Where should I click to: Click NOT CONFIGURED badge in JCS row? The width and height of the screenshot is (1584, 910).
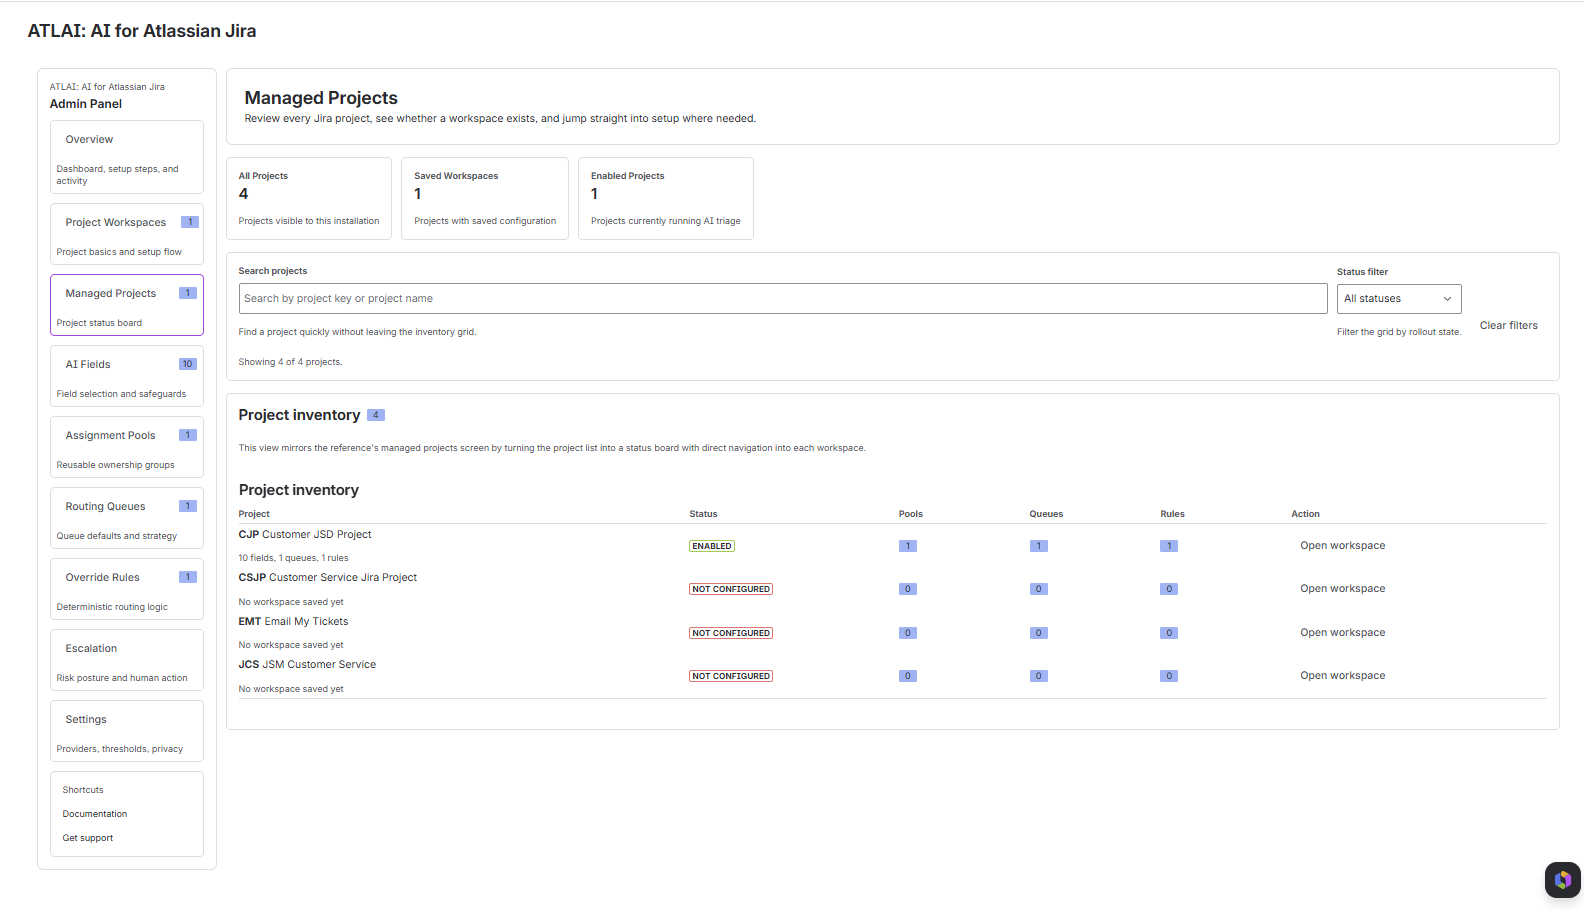tap(731, 676)
